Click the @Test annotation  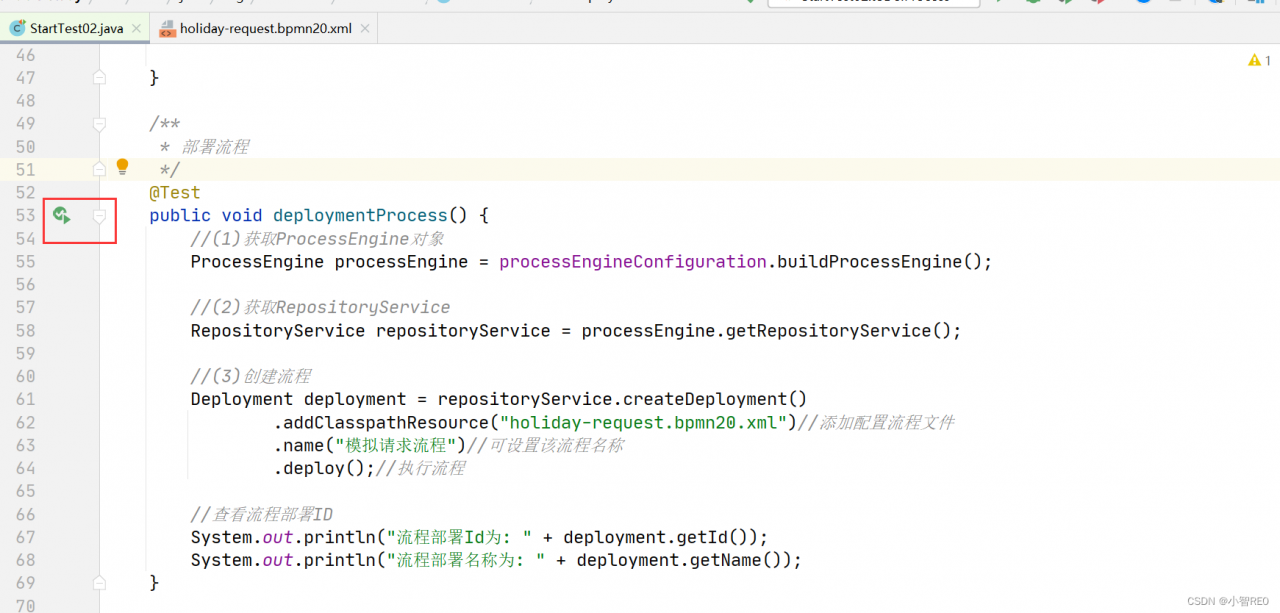click(175, 192)
